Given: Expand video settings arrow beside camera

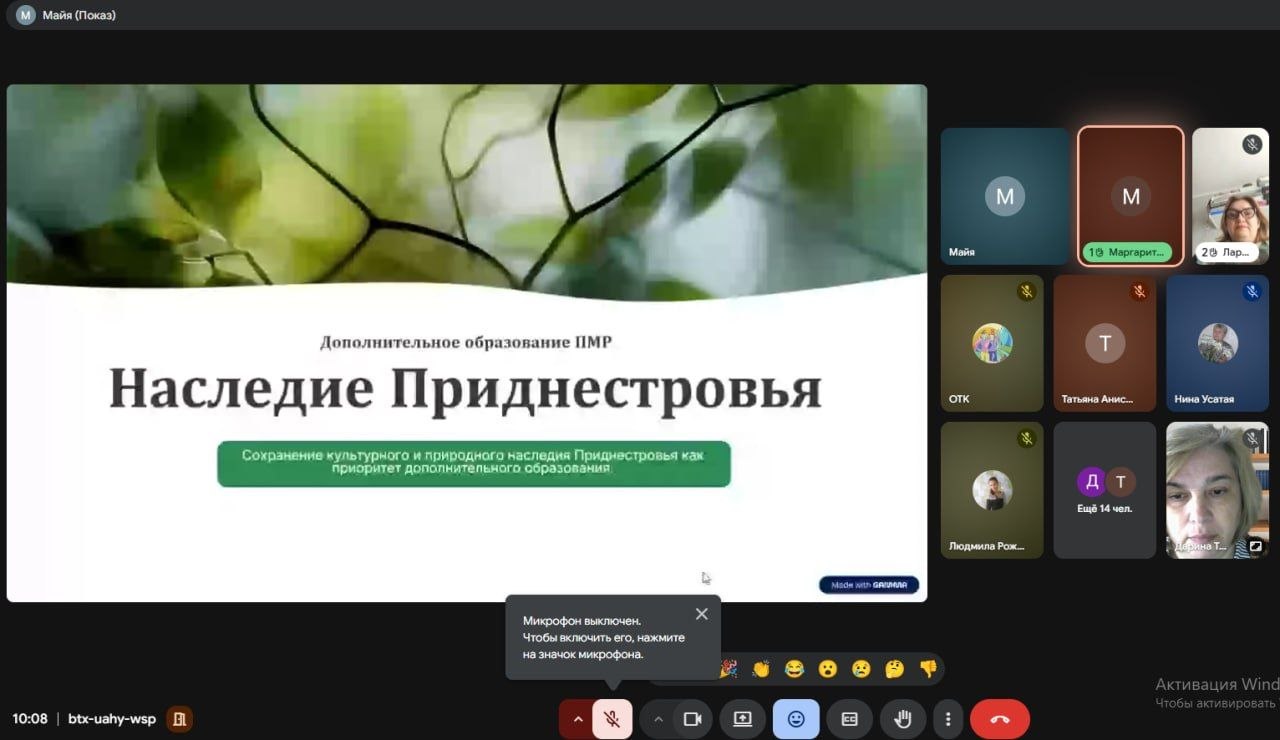Looking at the screenshot, I should pos(657,719).
